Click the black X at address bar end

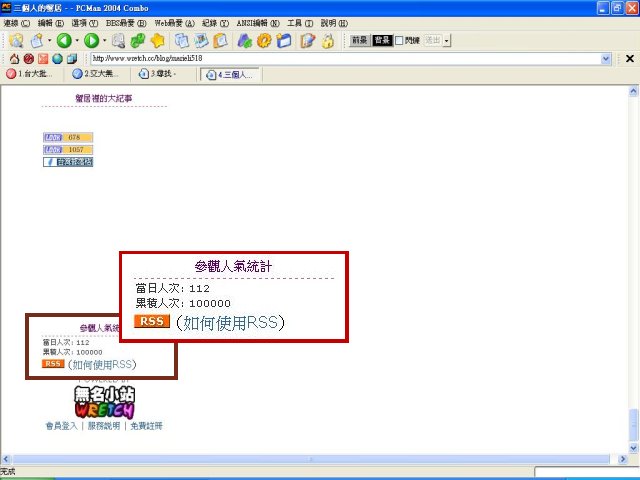tap(630, 59)
